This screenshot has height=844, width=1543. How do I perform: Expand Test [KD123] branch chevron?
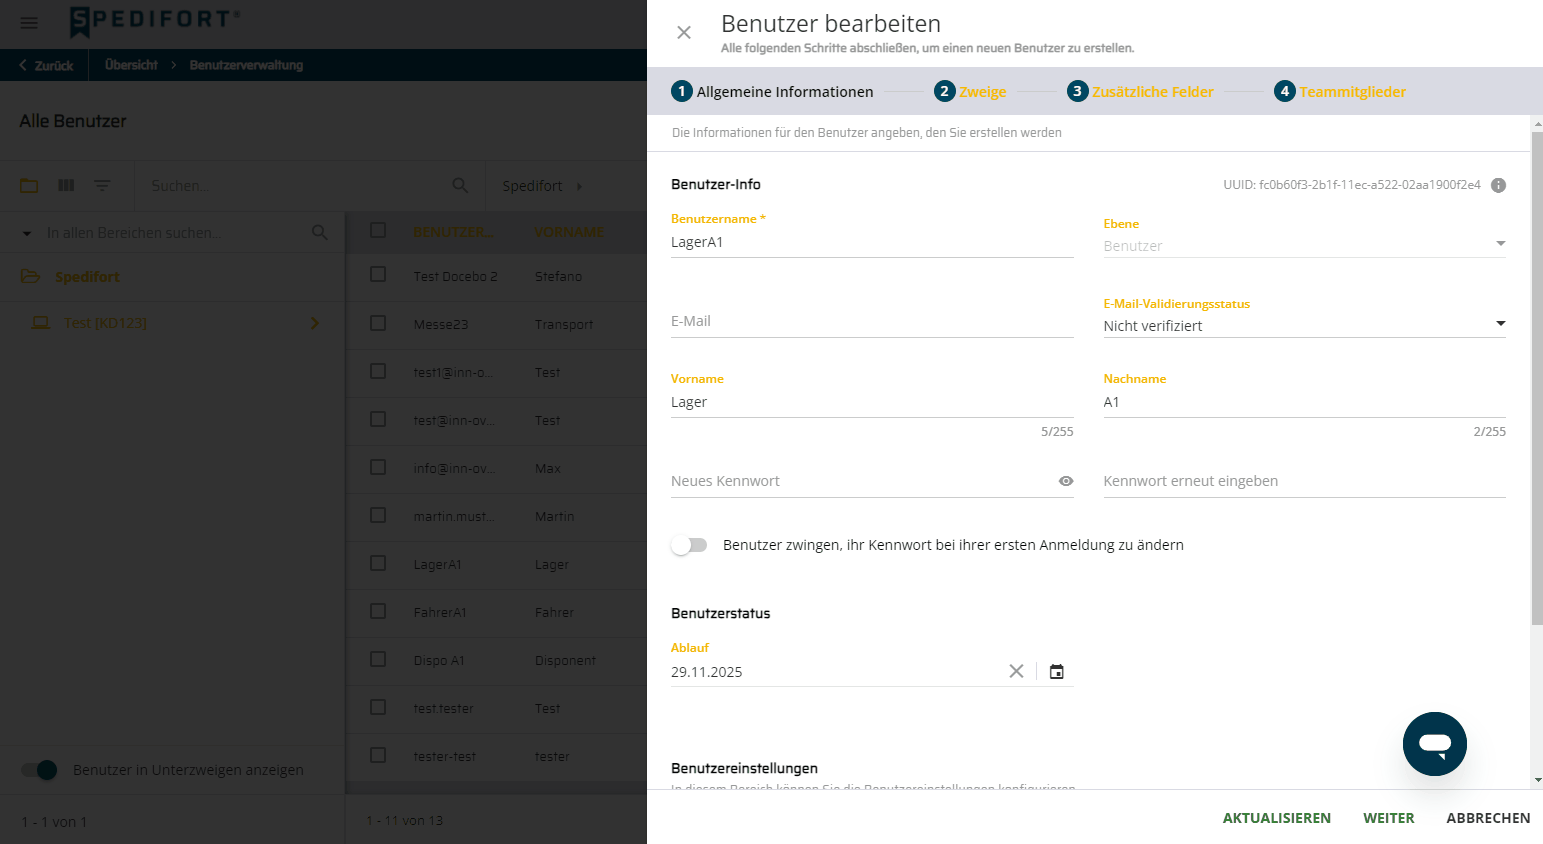pos(315,323)
